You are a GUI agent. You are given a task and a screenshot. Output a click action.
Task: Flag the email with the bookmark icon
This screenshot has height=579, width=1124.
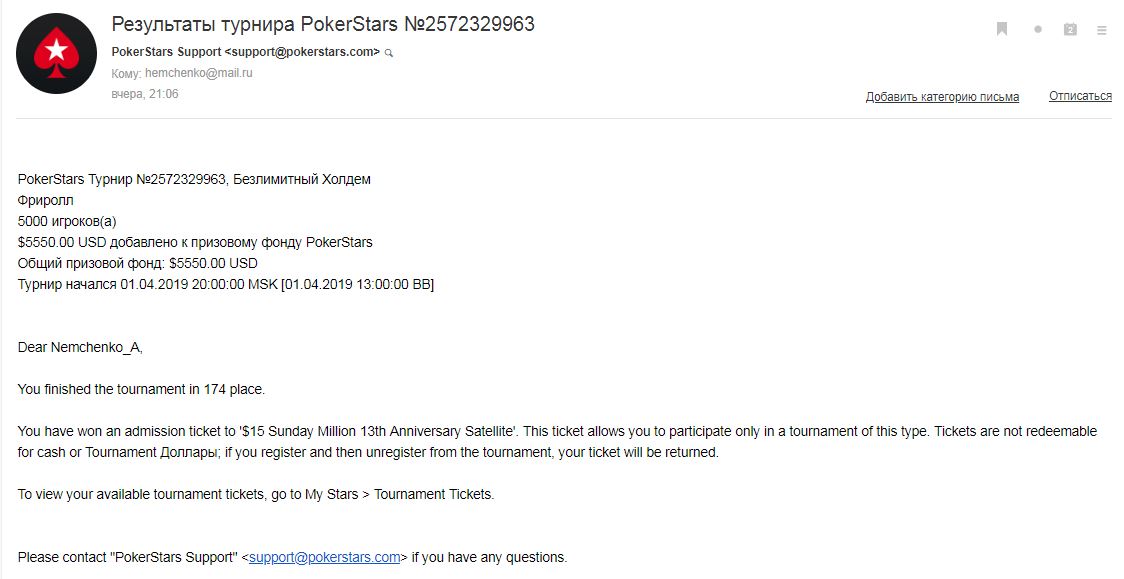pyautogui.click(x=1002, y=29)
